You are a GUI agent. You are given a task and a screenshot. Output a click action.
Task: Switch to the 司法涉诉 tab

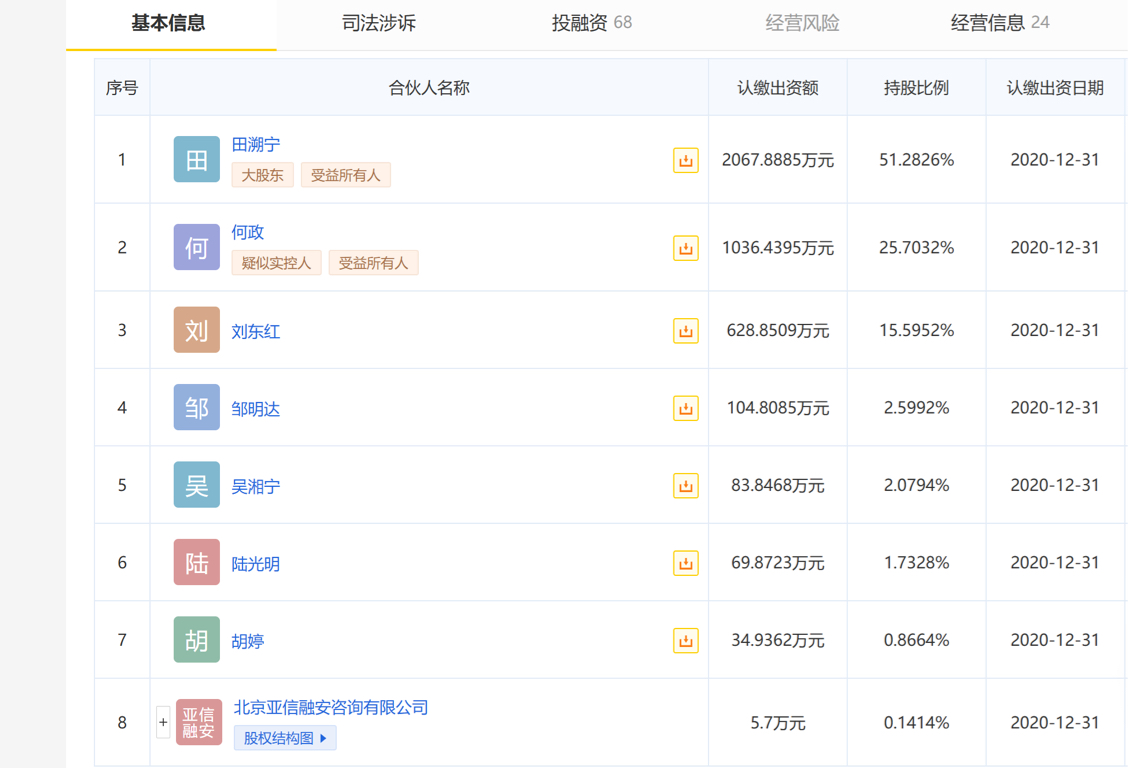pyautogui.click(x=379, y=23)
